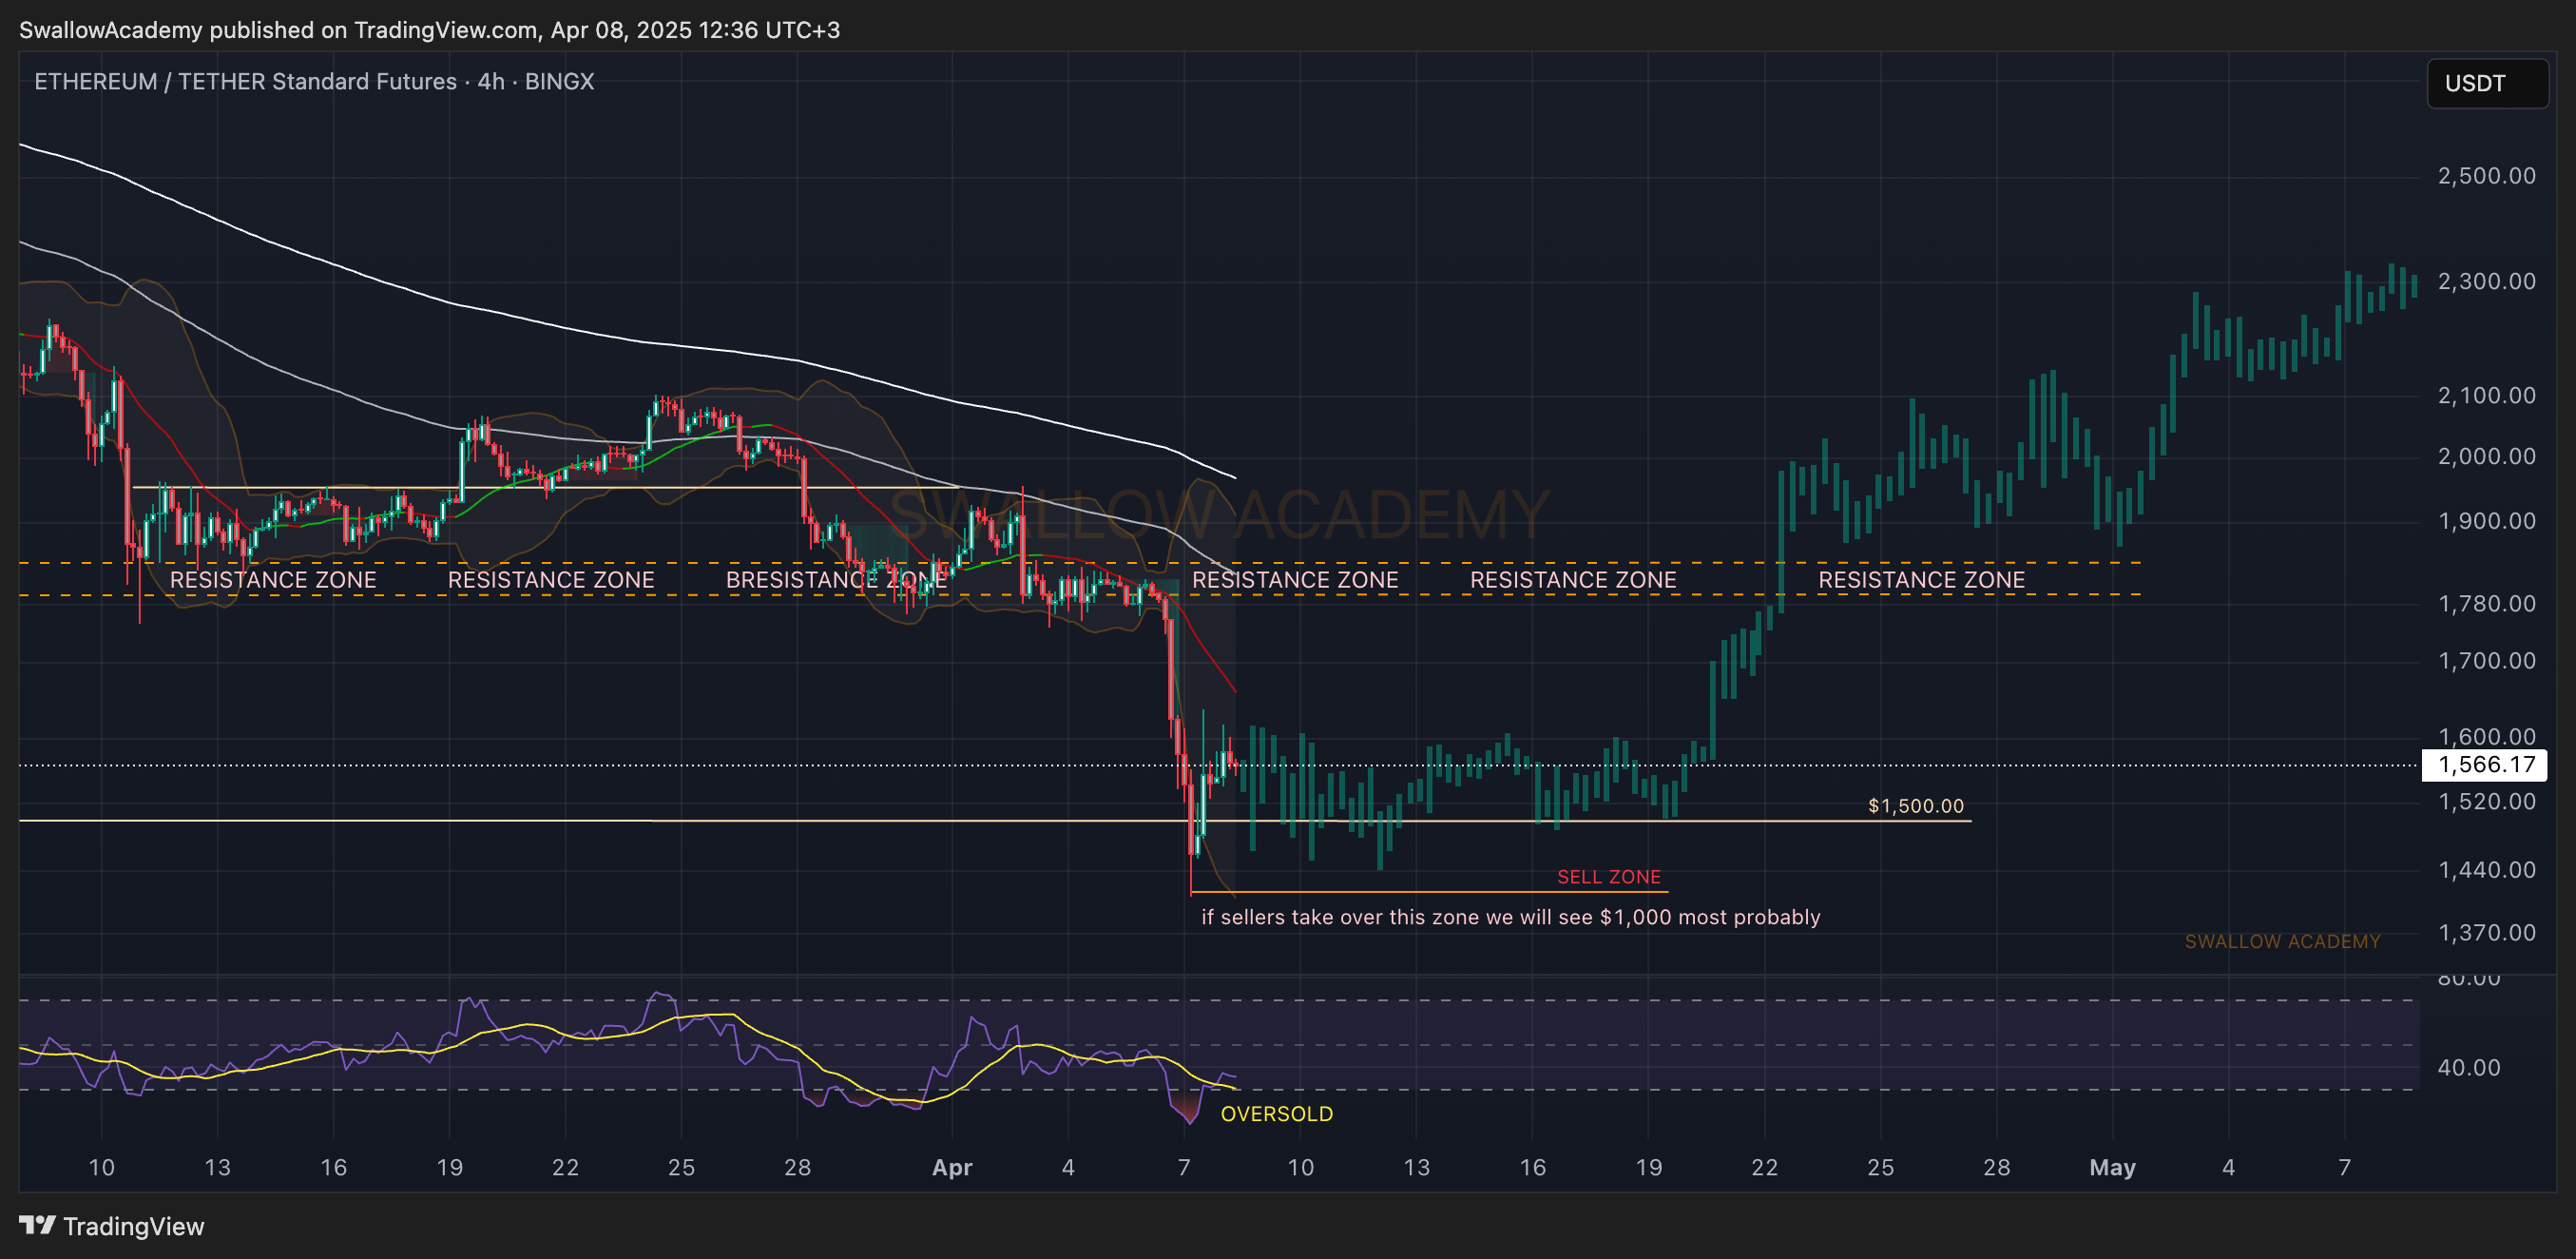Click the current price label 1,566.17
This screenshot has height=1259, width=2576.
2484,765
